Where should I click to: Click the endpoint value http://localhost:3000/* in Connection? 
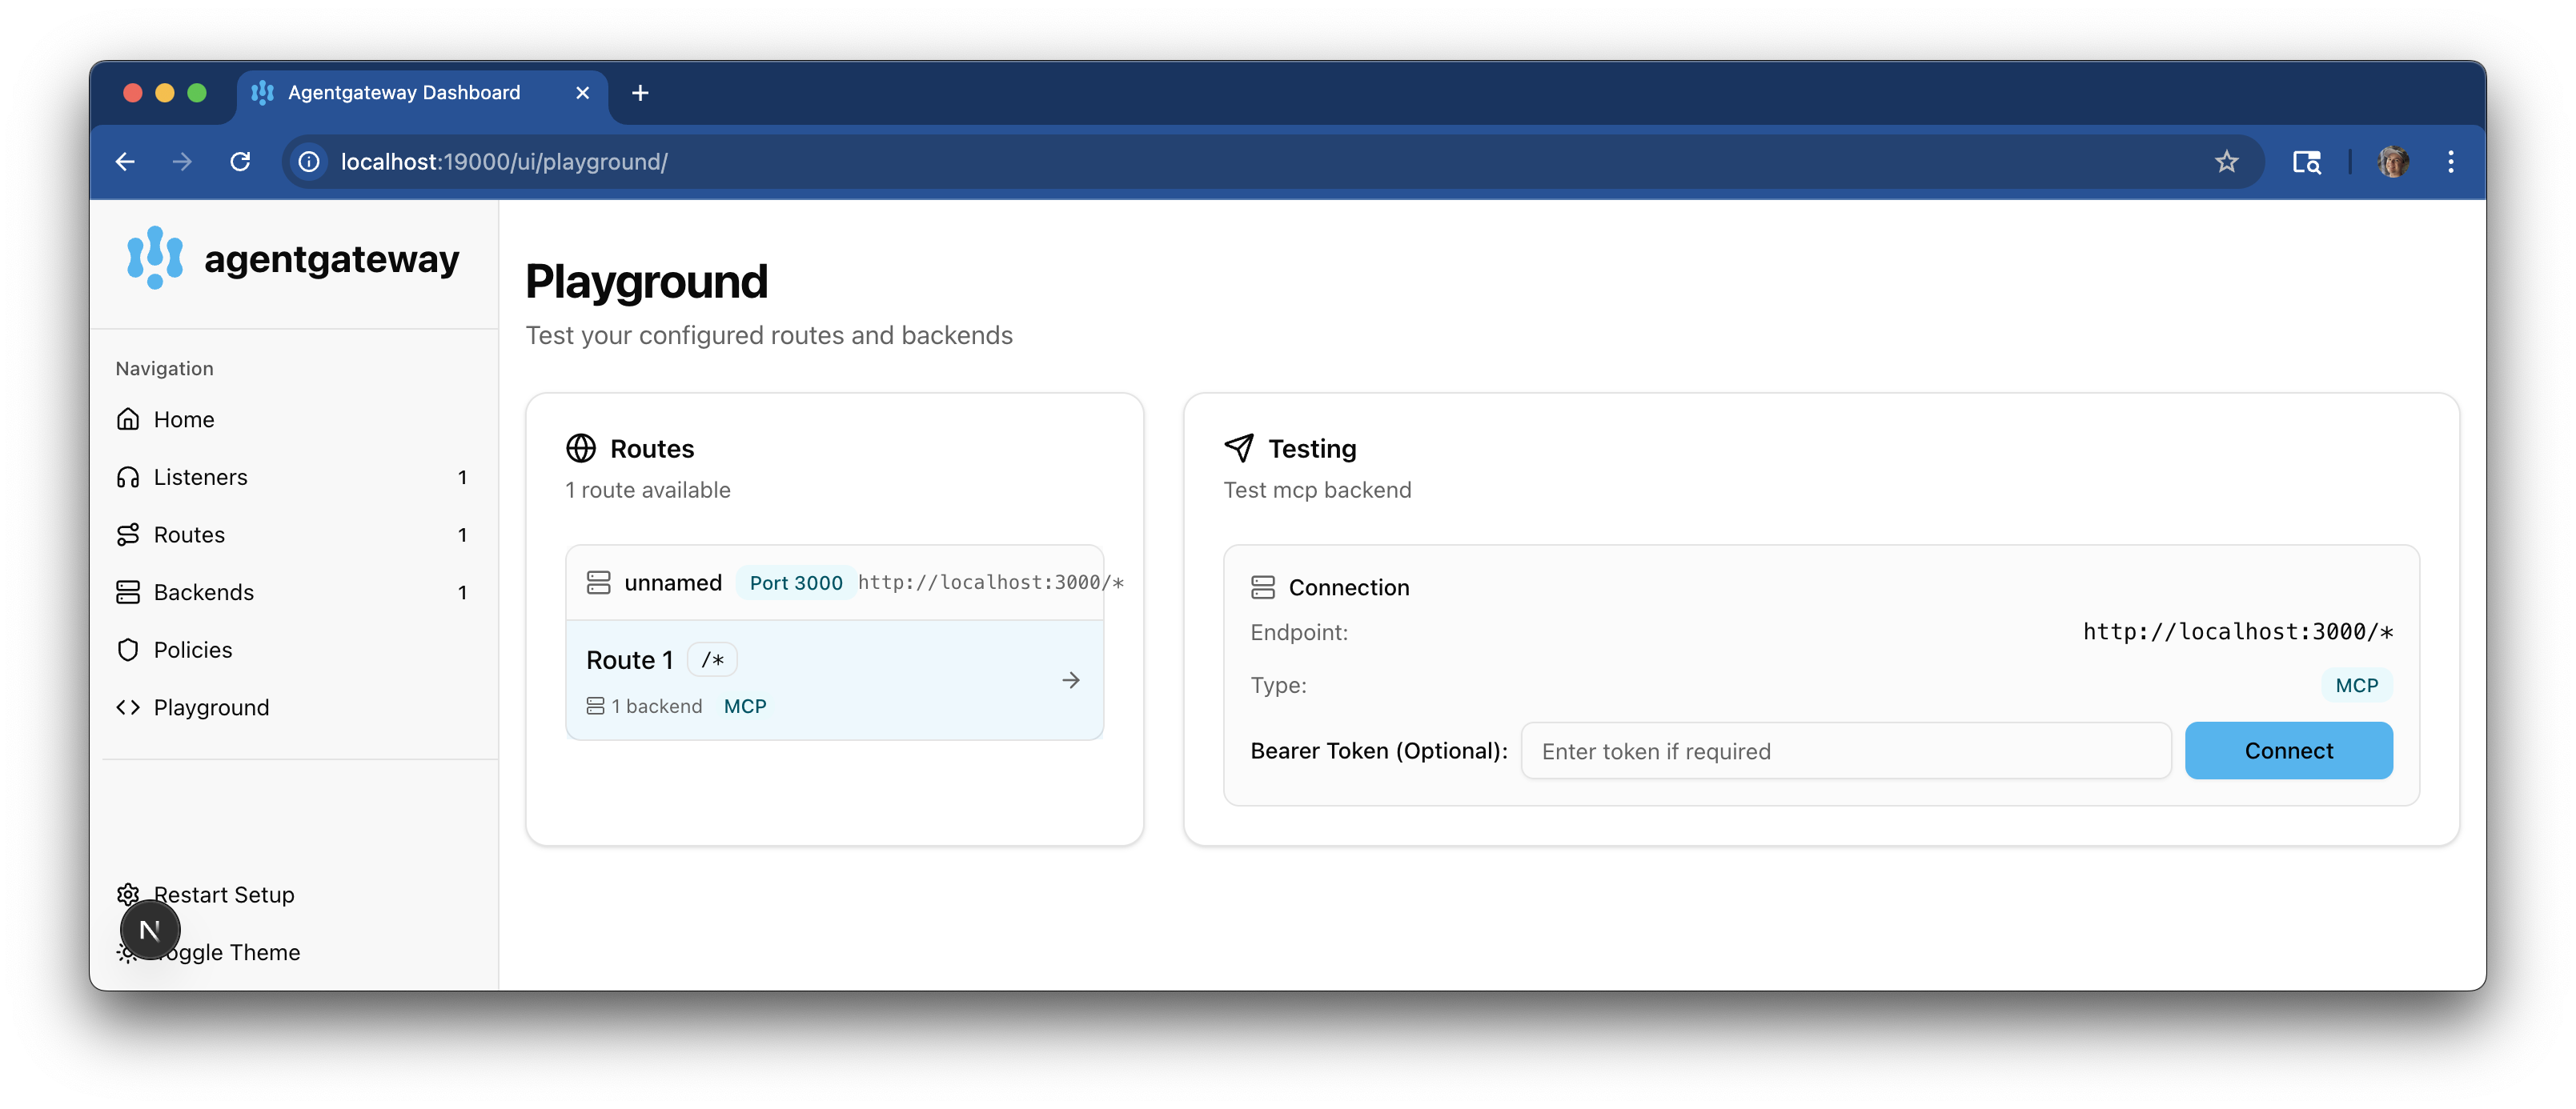pos(2238,632)
